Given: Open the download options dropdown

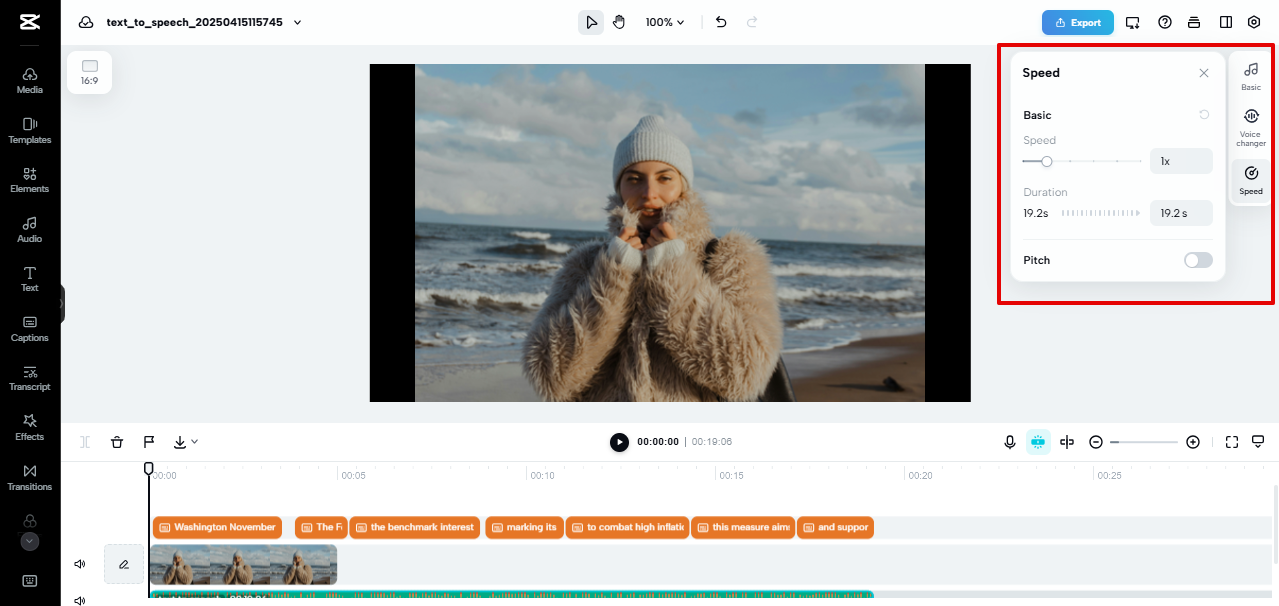Looking at the screenshot, I should 185,442.
